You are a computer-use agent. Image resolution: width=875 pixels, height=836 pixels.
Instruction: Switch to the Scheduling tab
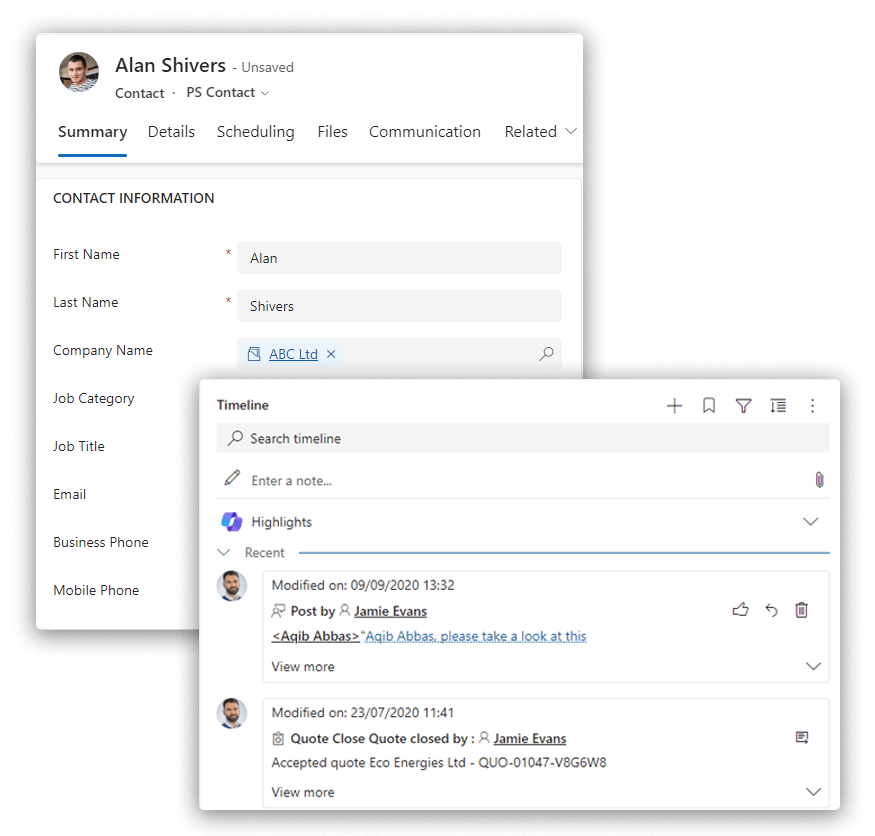click(x=255, y=132)
